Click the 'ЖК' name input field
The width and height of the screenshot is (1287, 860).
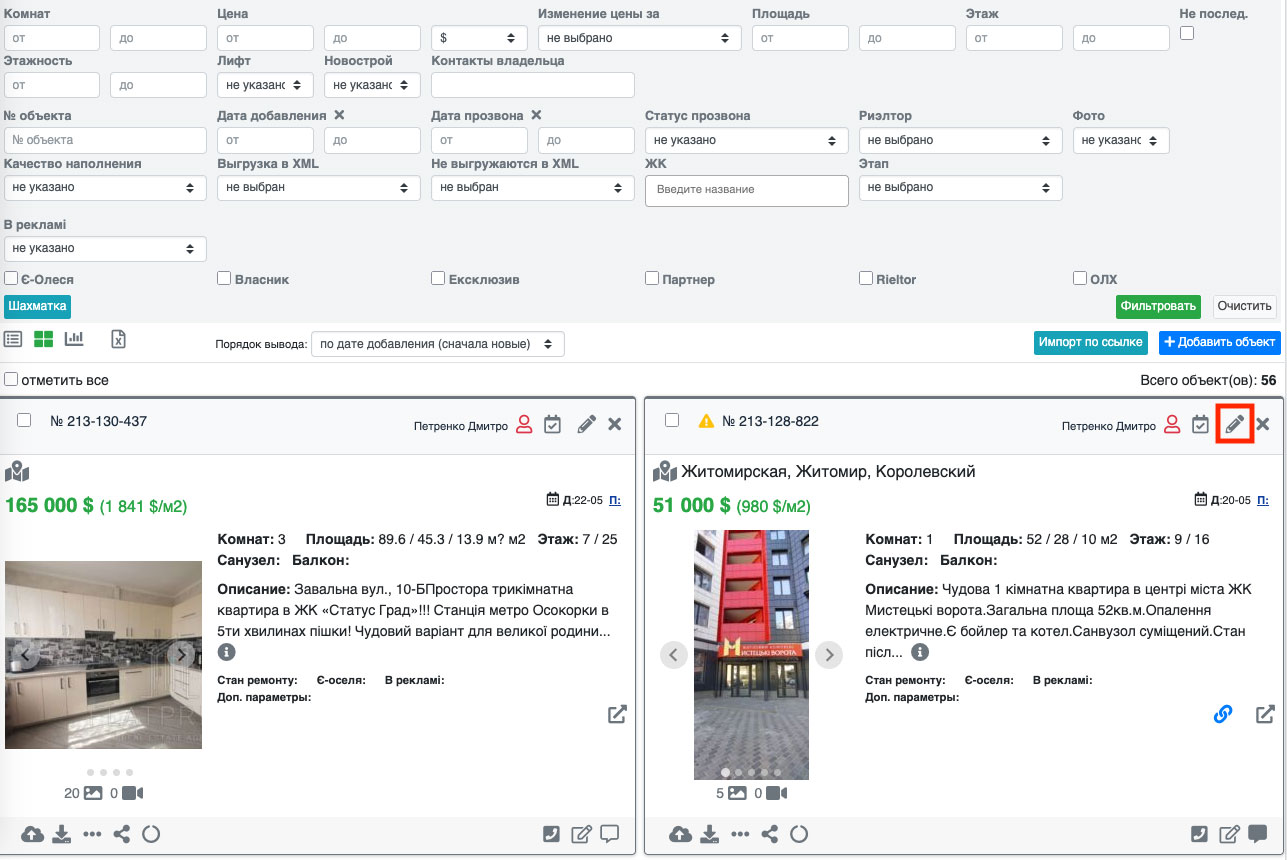pyautogui.click(x=746, y=190)
